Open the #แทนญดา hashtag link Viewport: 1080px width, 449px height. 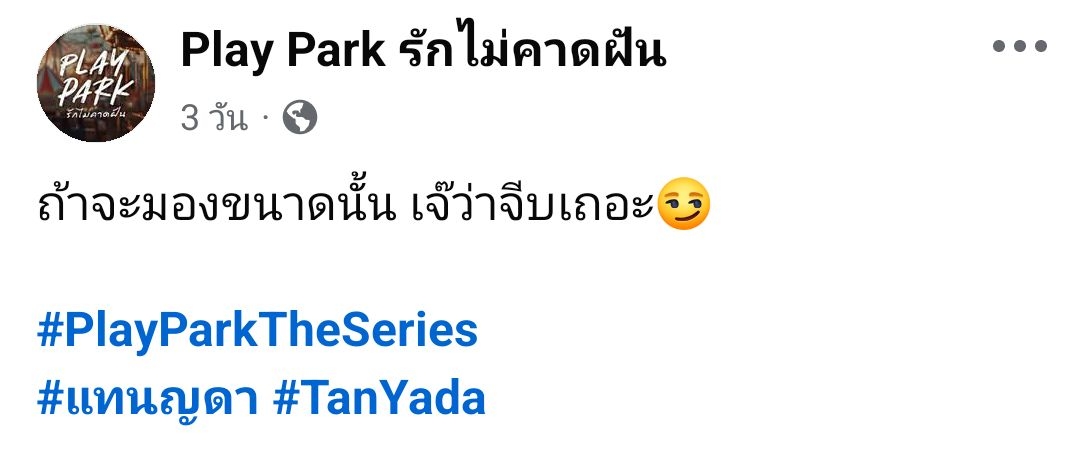(x=148, y=399)
